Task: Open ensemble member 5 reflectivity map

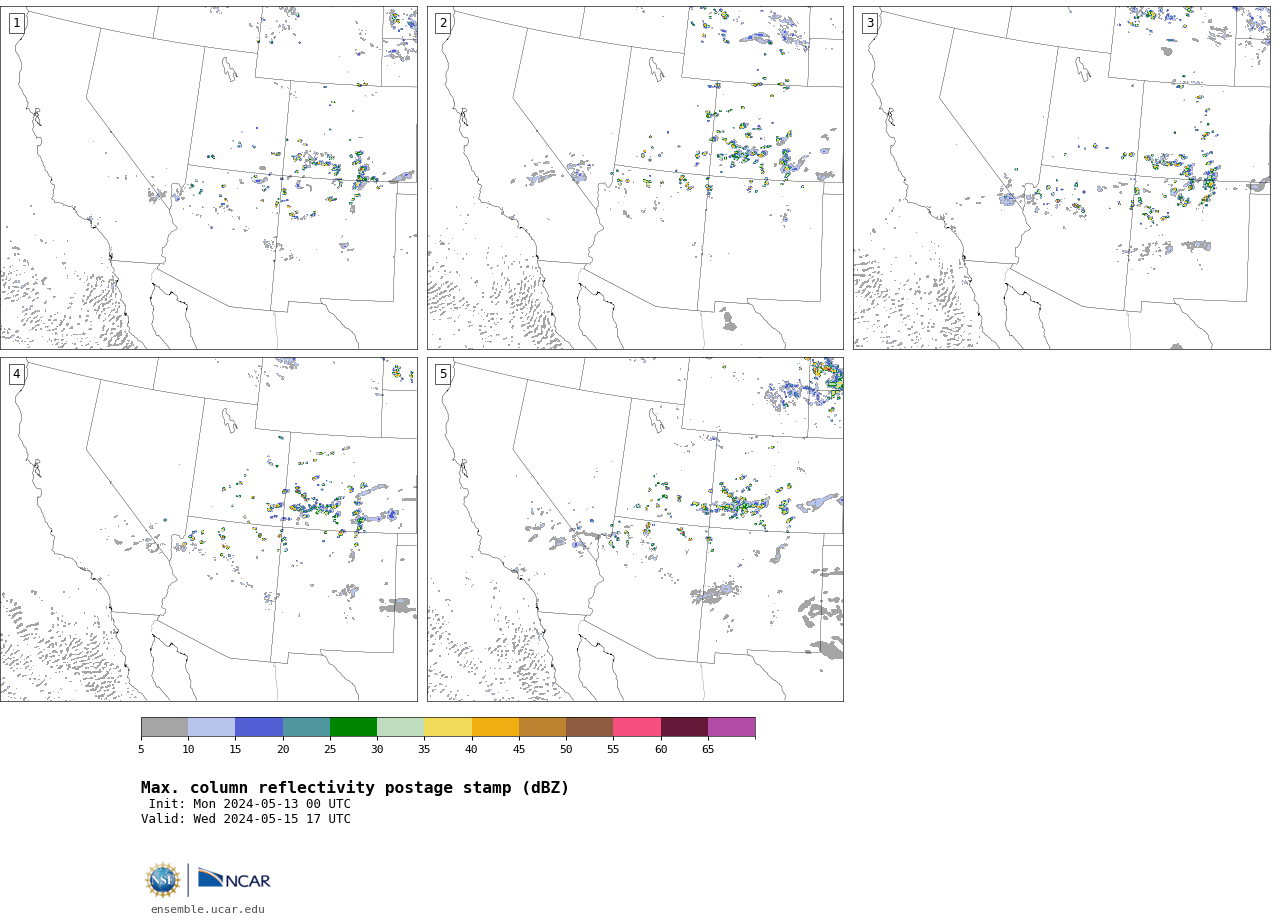Action: pyautogui.click(x=635, y=529)
